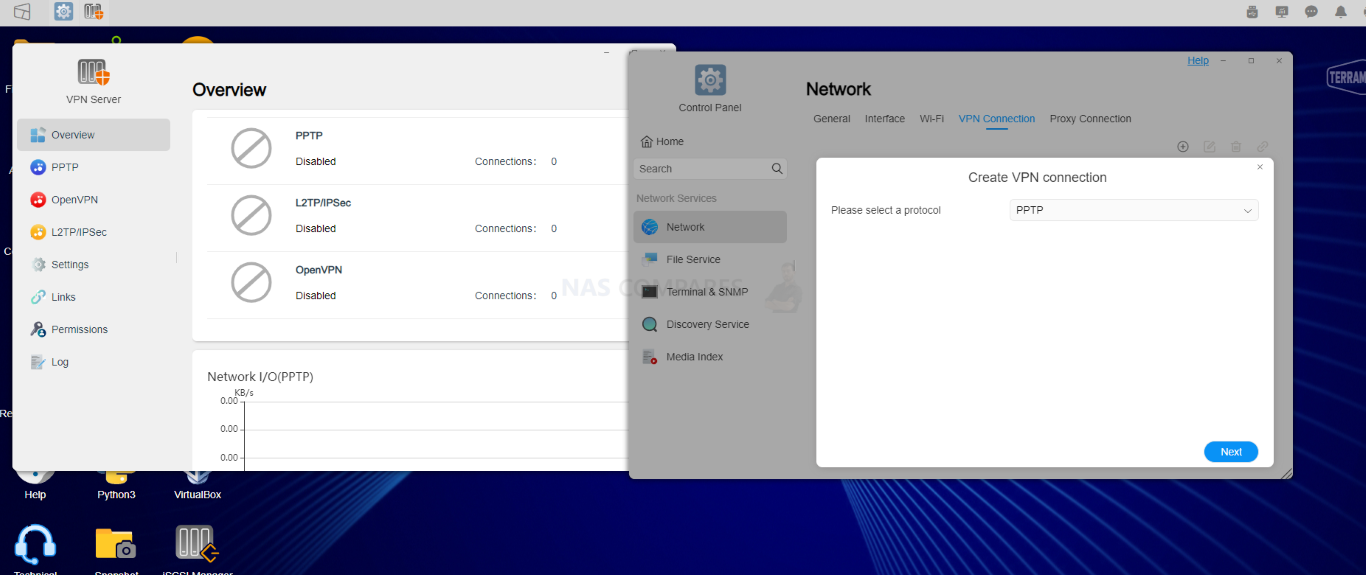Open notifications bell icon

(x=1341, y=12)
